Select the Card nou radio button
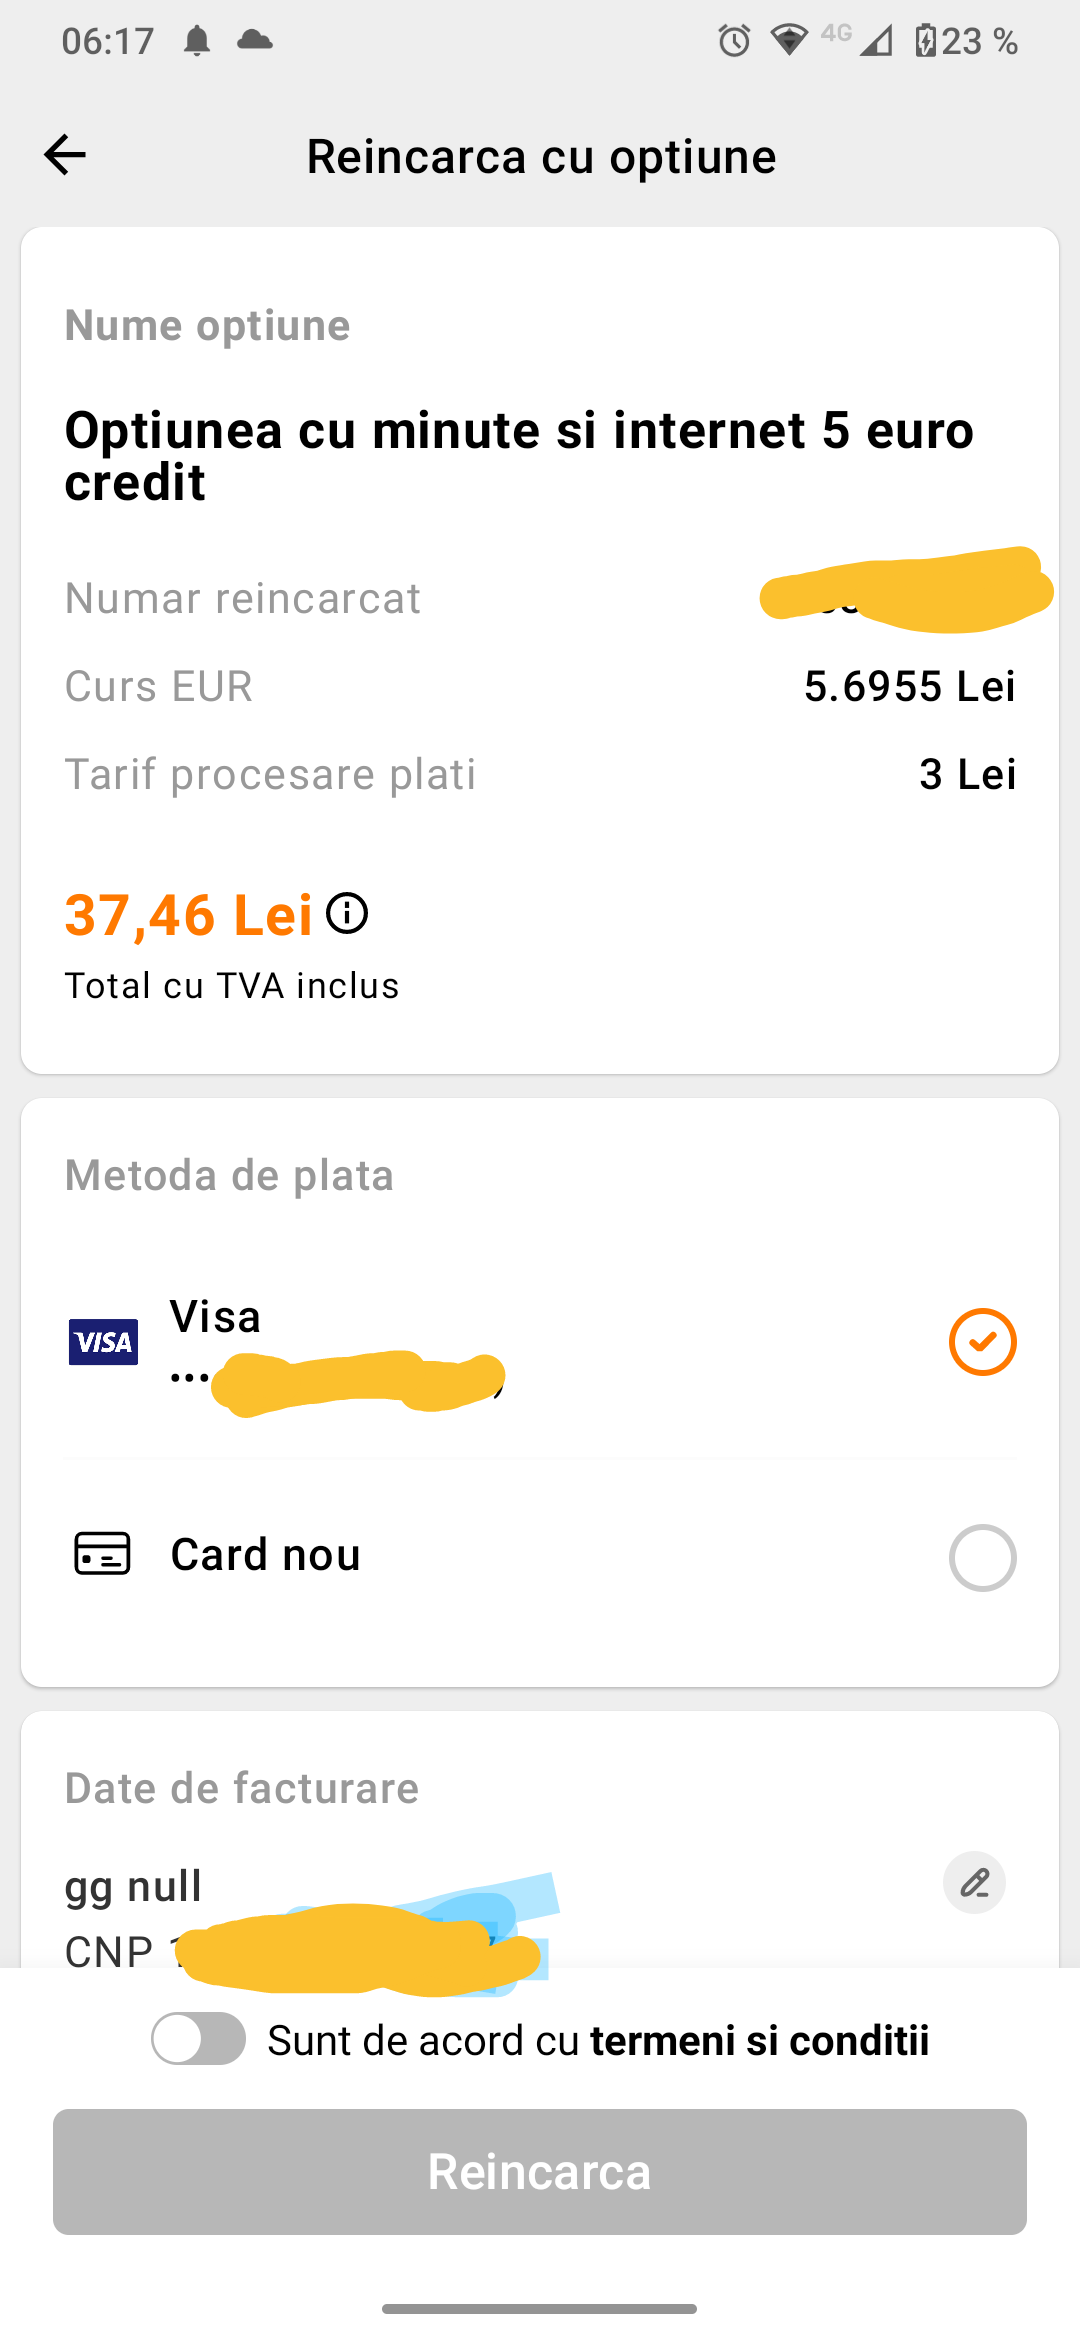This screenshot has height=2340, width=1080. coord(982,1557)
